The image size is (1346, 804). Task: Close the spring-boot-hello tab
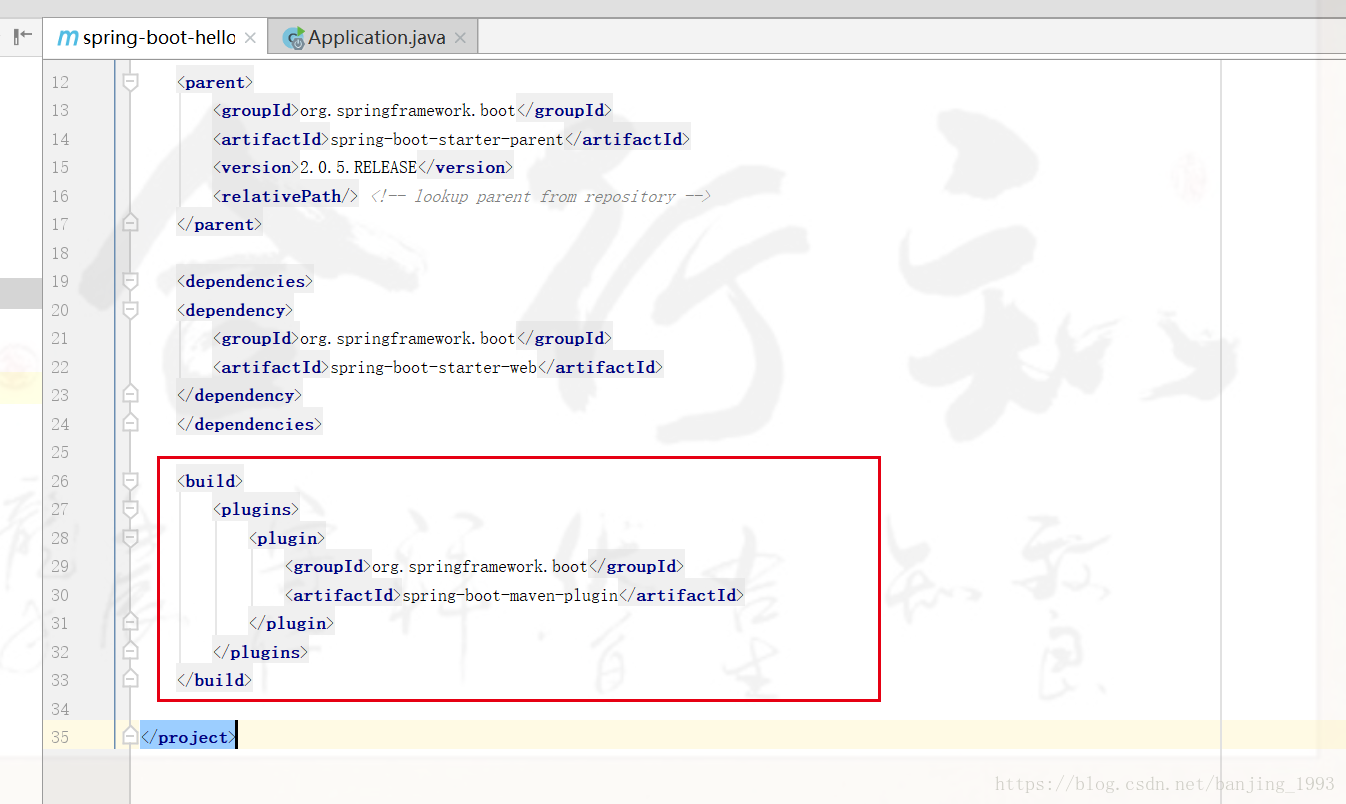click(250, 38)
